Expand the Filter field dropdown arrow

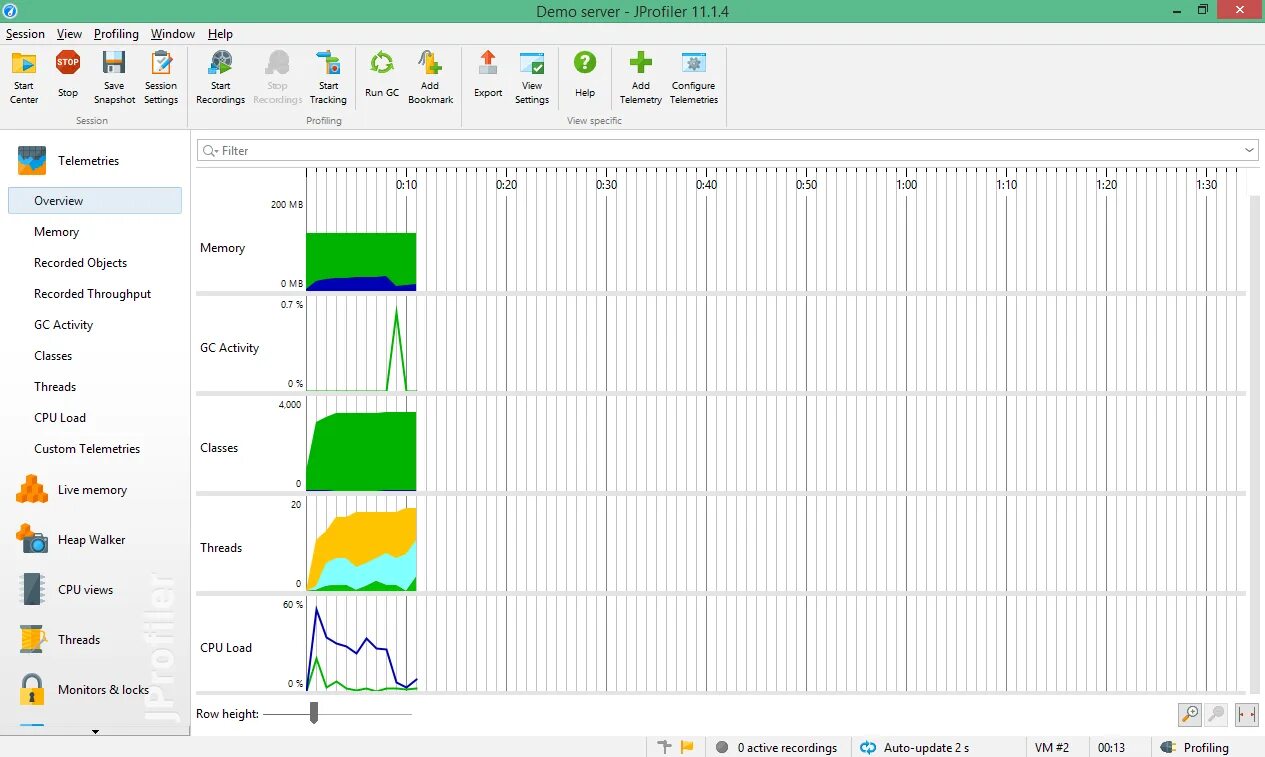(x=1249, y=150)
